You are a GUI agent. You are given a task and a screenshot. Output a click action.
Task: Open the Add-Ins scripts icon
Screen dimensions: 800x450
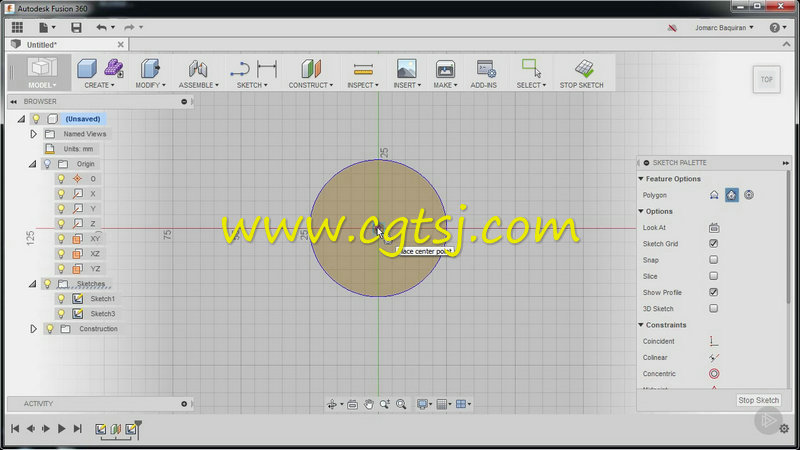coord(485,68)
